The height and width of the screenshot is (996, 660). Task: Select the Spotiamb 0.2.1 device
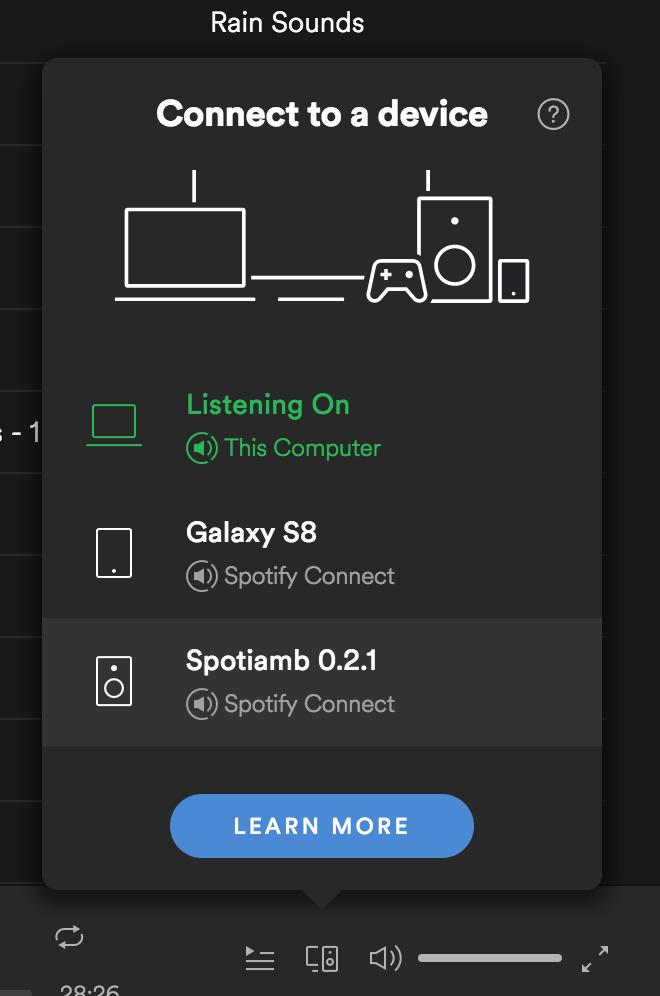322,682
